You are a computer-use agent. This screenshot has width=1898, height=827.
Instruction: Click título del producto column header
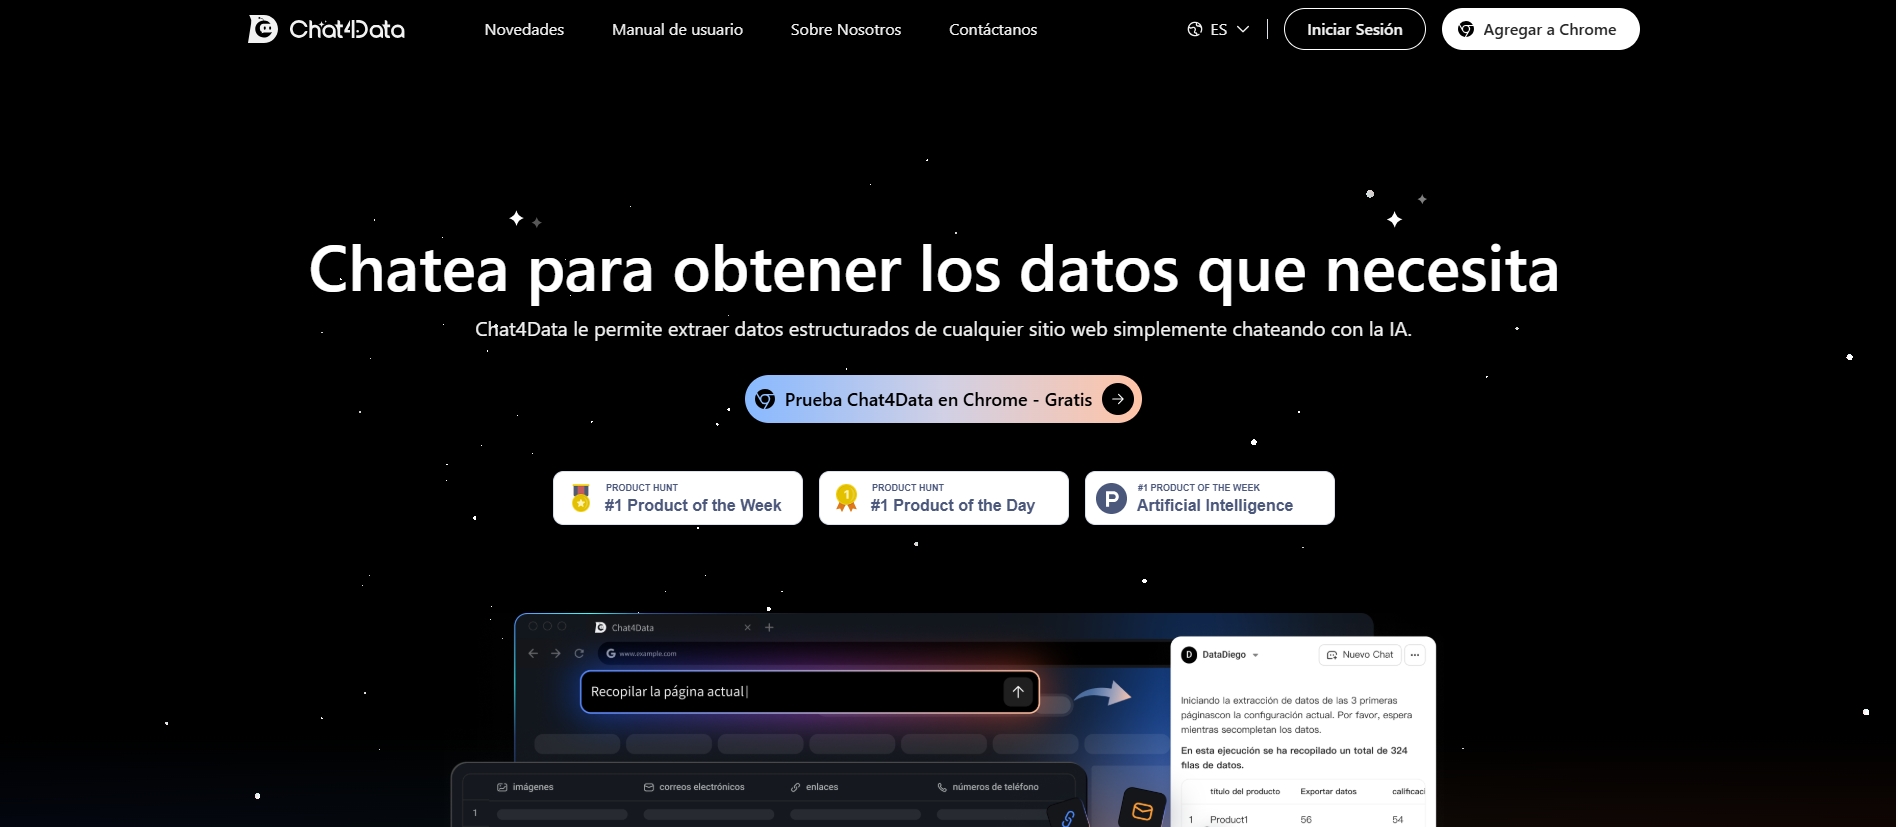[x=1245, y=791]
